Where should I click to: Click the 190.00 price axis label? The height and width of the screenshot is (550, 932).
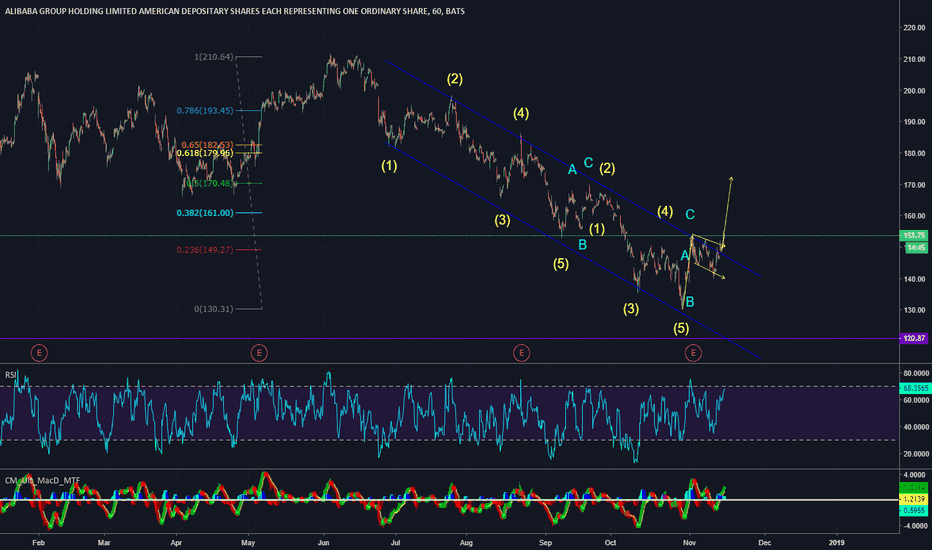coord(914,122)
